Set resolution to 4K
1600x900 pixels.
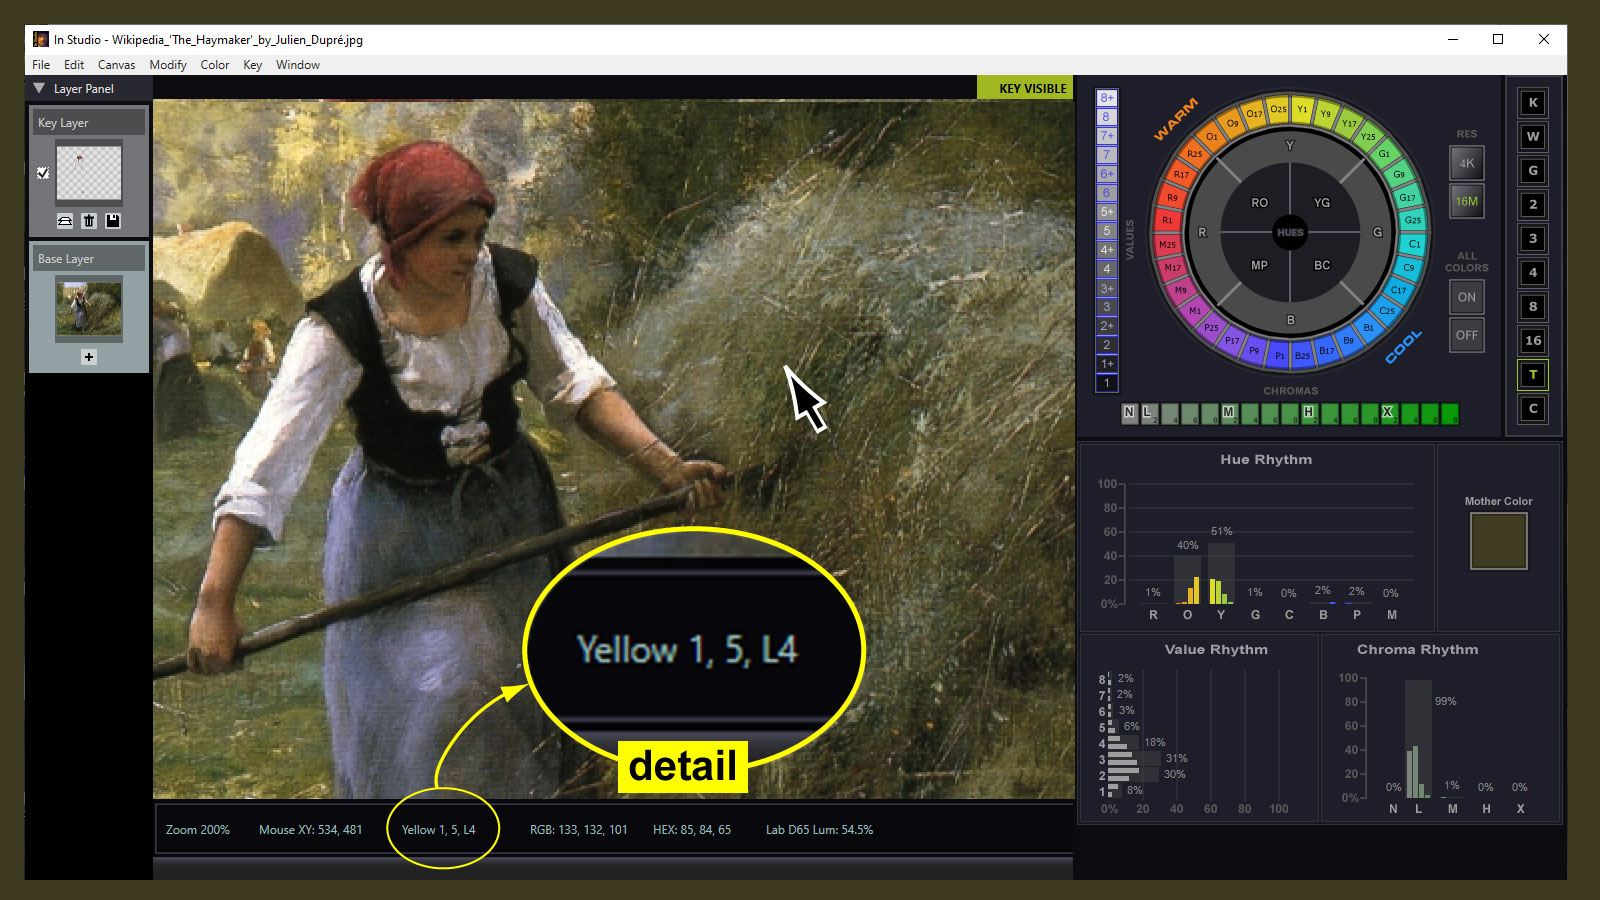click(x=1467, y=163)
